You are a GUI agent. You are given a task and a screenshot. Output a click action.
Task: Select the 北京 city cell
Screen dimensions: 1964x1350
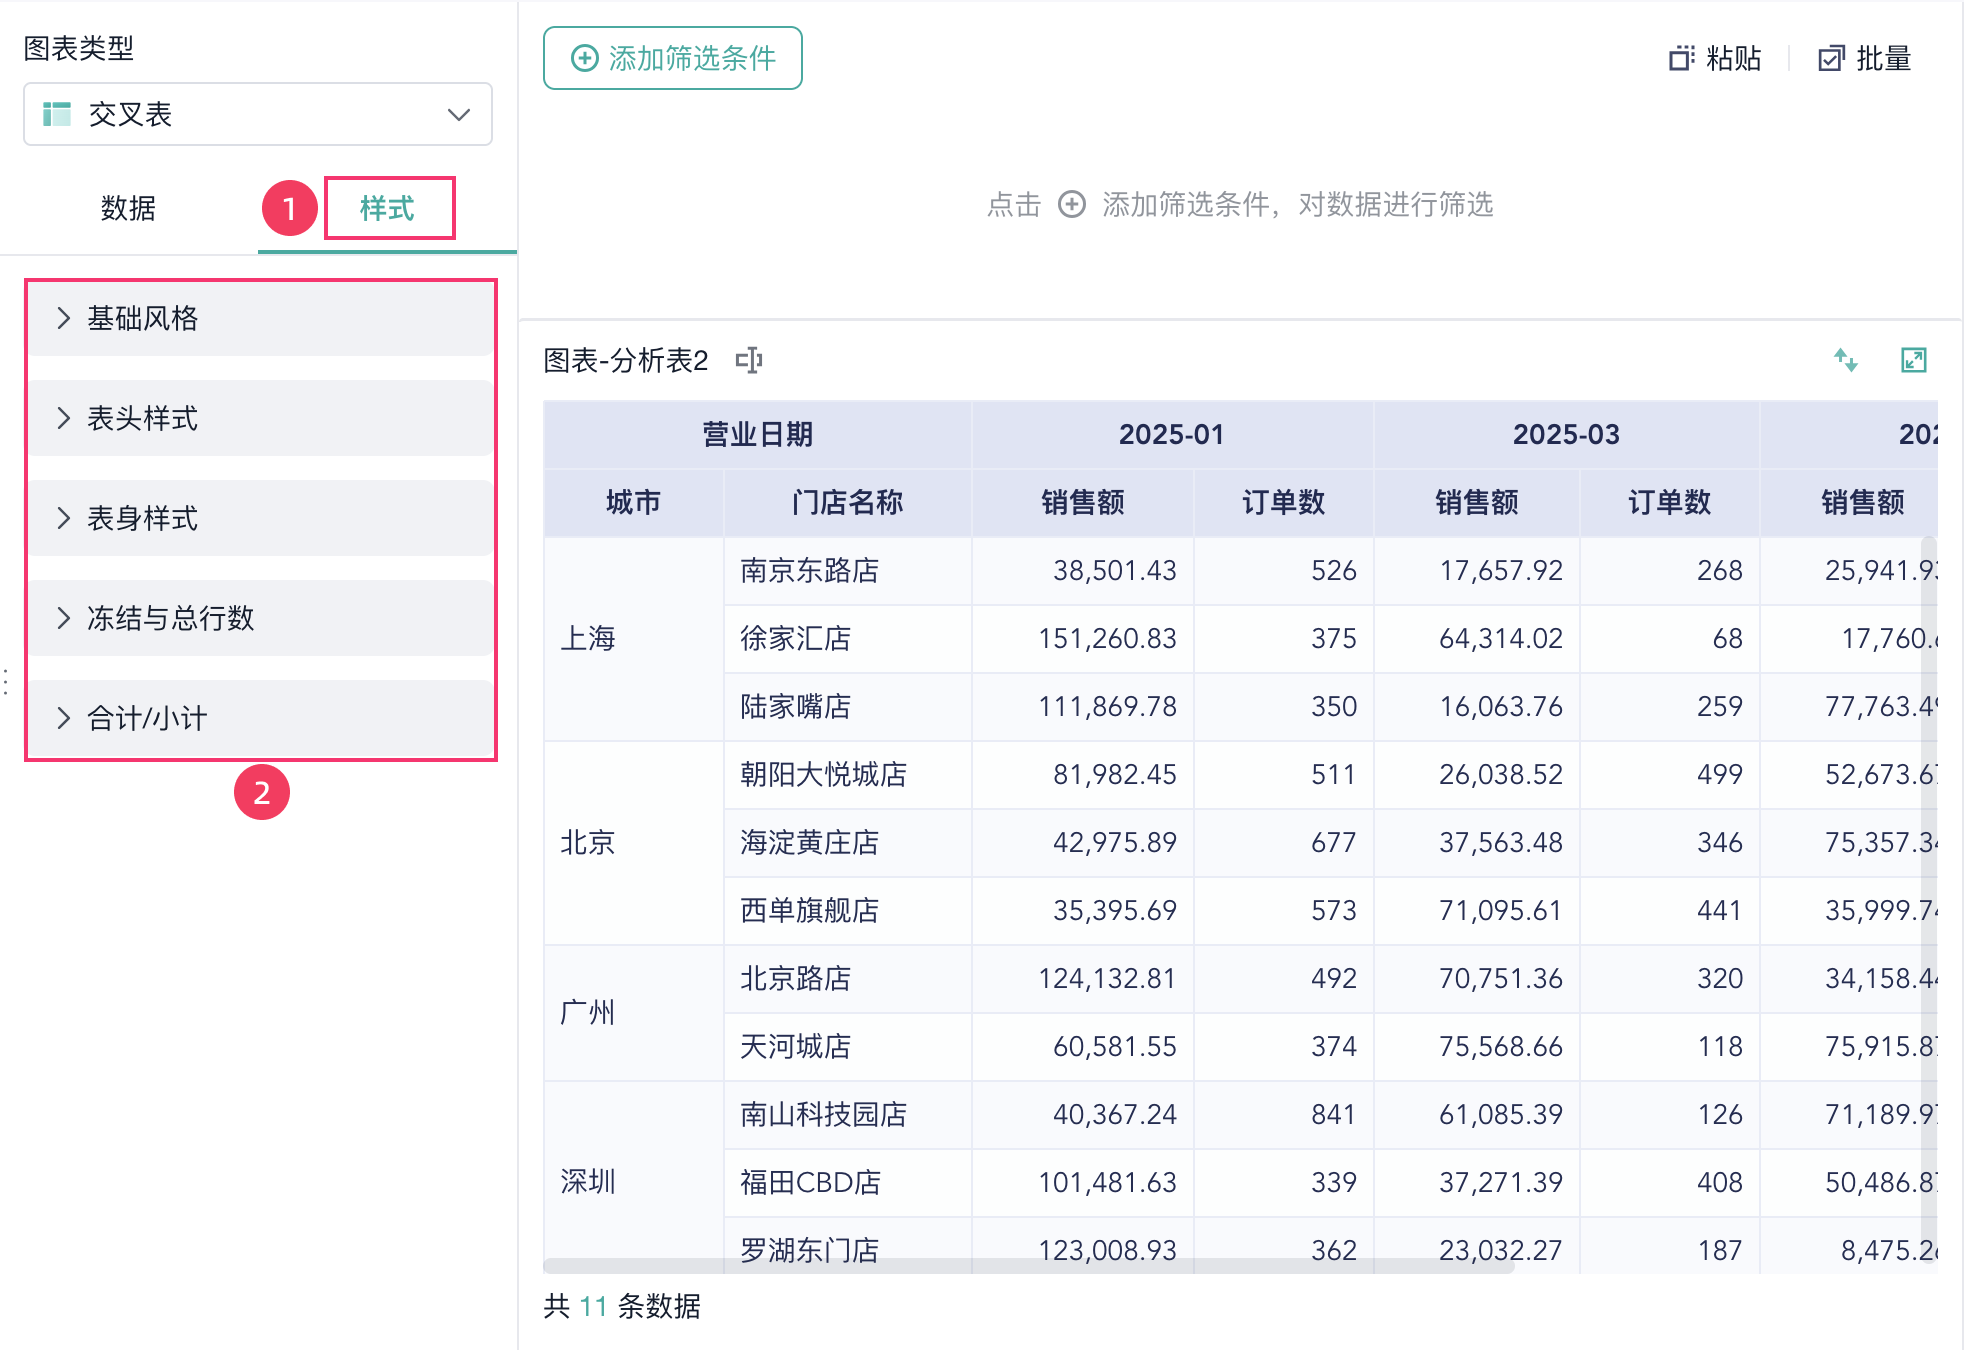[x=634, y=842]
